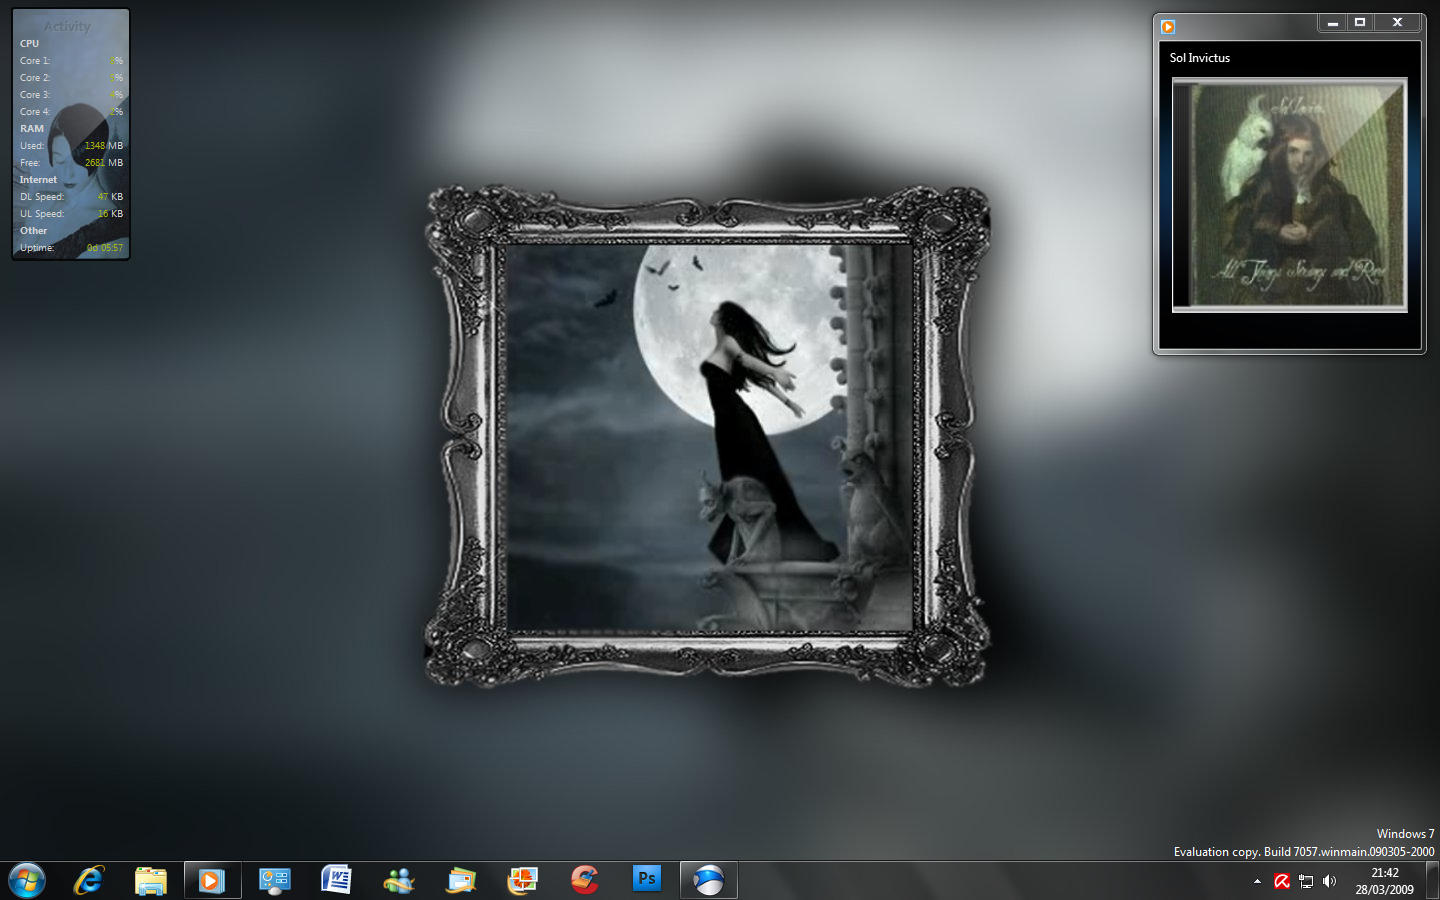Click the 'DL Speed:' row
The image size is (1440, 900).
click(71, 197)
